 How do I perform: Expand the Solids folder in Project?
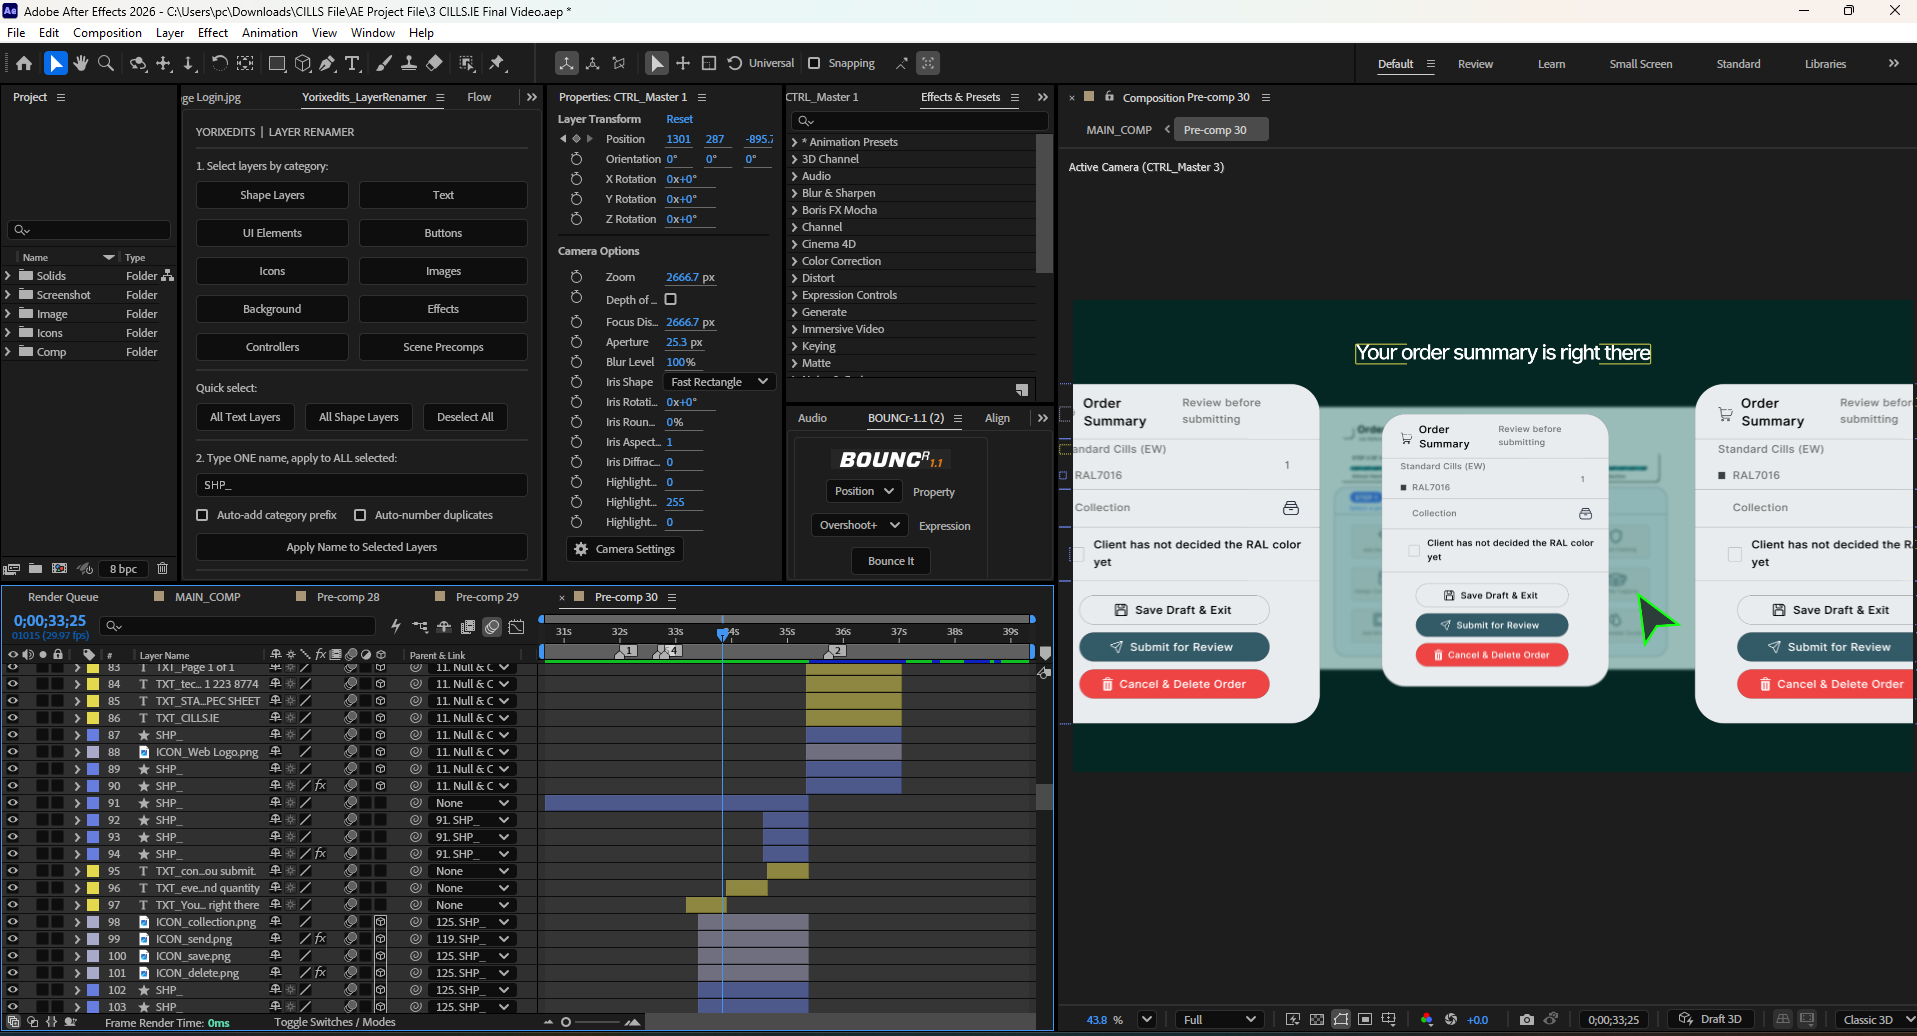click(8, 275)
